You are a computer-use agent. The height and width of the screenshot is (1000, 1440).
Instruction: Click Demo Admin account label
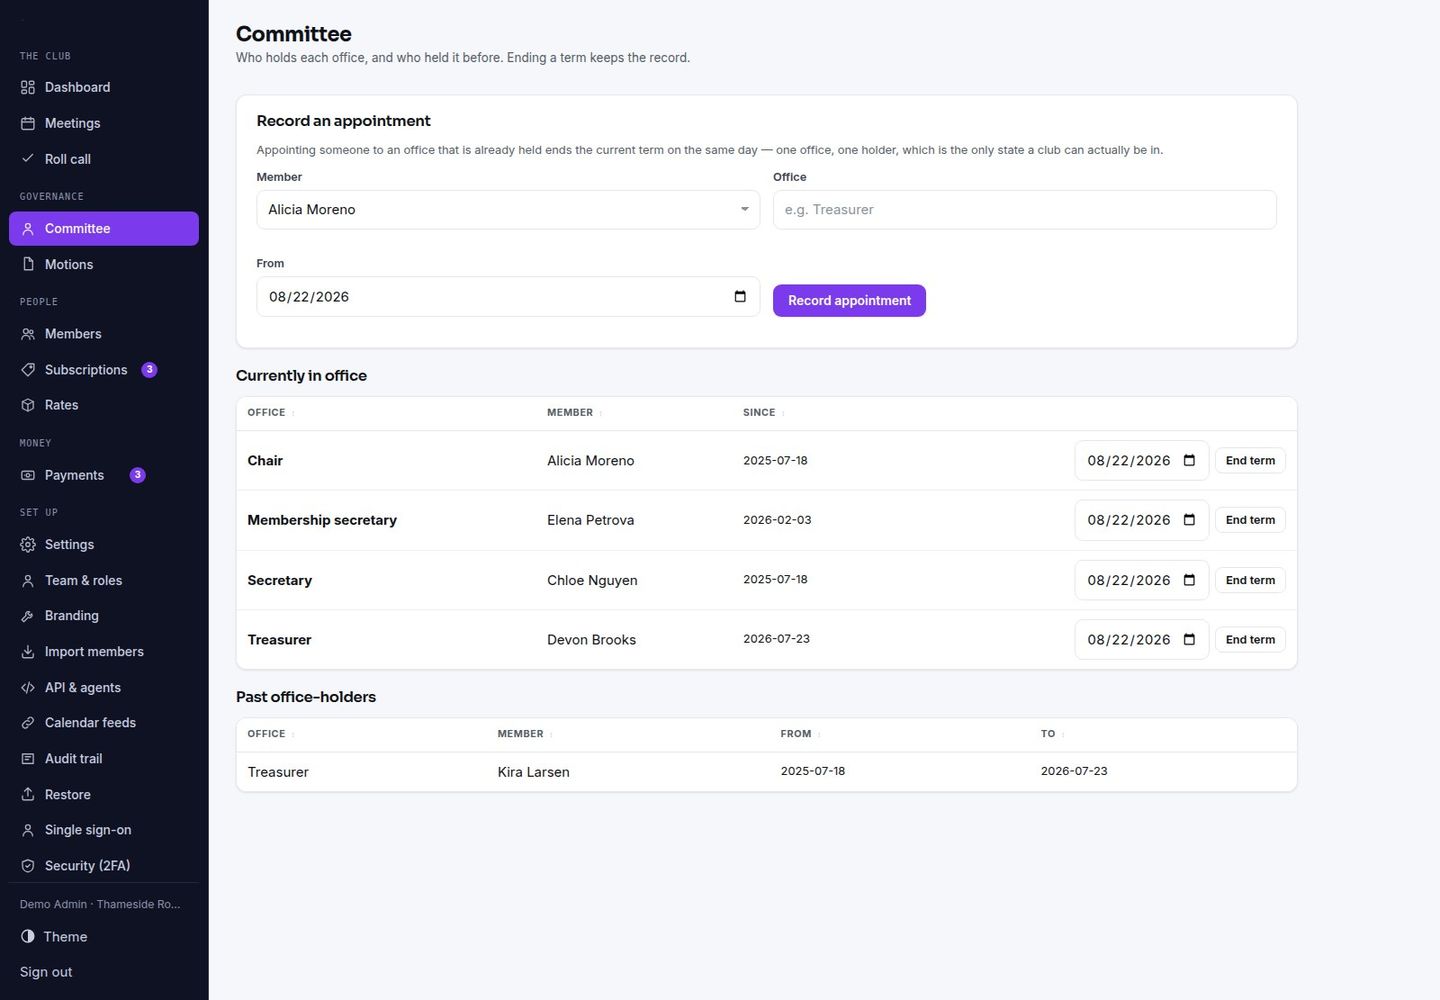point(100,904)
